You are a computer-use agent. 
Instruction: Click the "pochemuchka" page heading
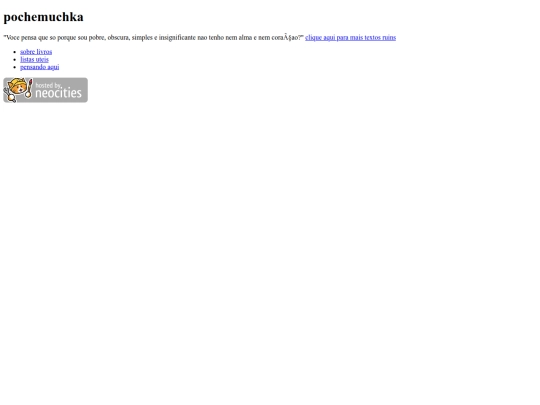(43, 17)
